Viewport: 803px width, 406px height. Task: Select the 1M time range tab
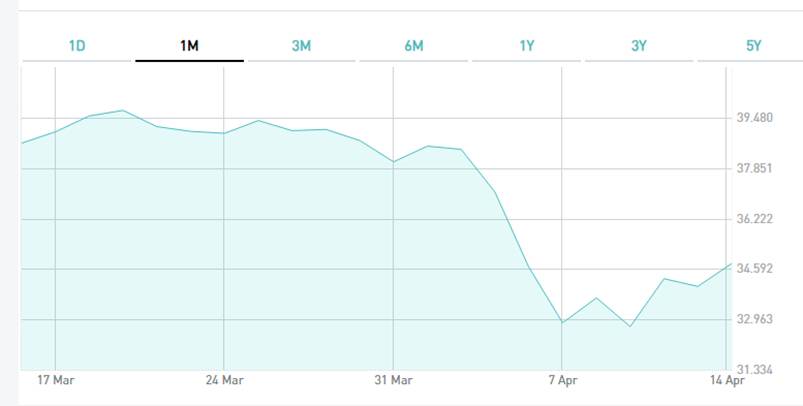point(189,46)
